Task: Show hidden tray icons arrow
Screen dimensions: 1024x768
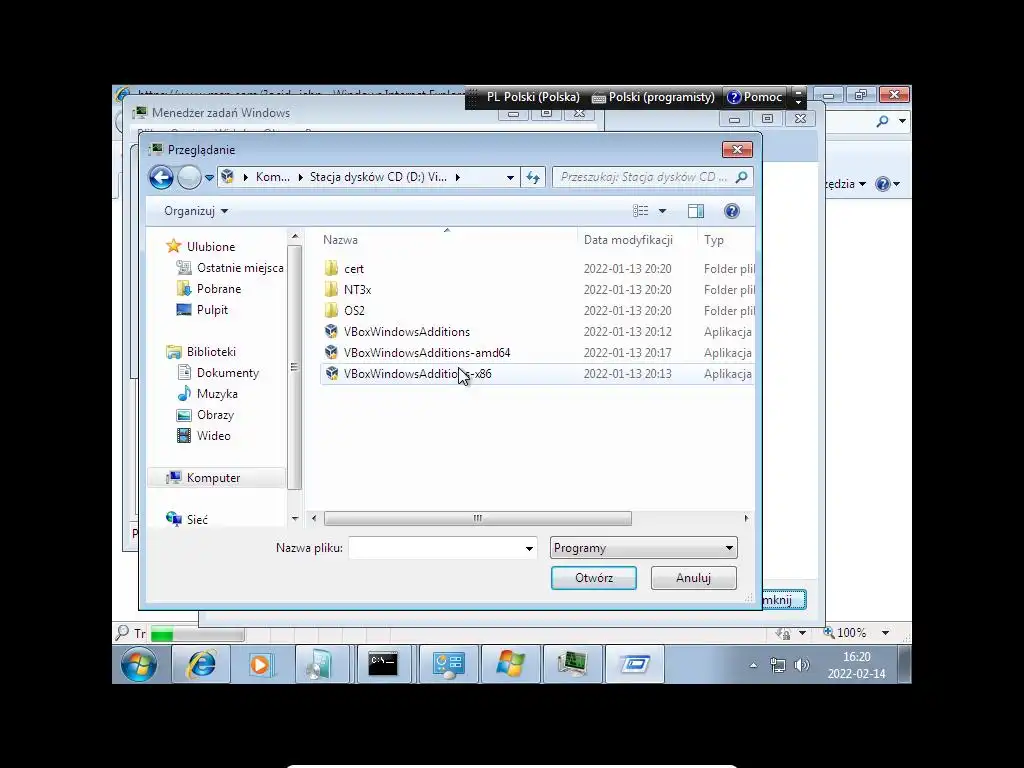Action: tap(753, 665)
